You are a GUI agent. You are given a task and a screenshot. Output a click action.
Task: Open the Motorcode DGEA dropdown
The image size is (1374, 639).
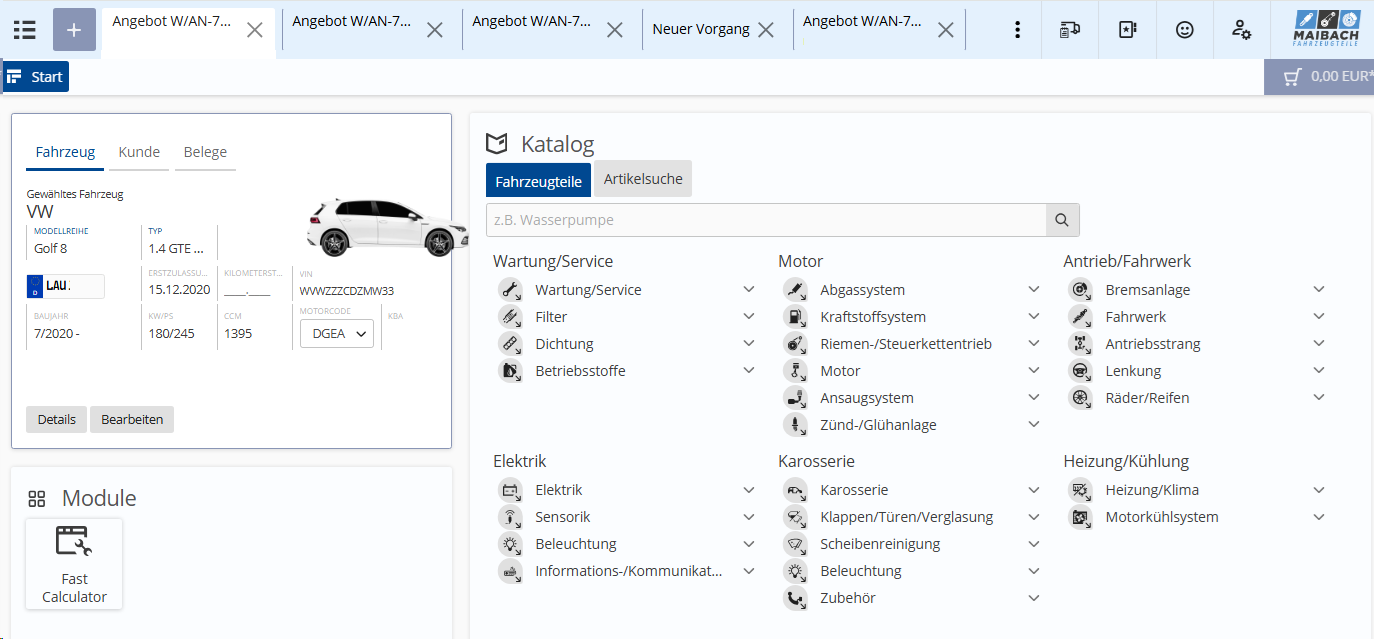[337, 334]
